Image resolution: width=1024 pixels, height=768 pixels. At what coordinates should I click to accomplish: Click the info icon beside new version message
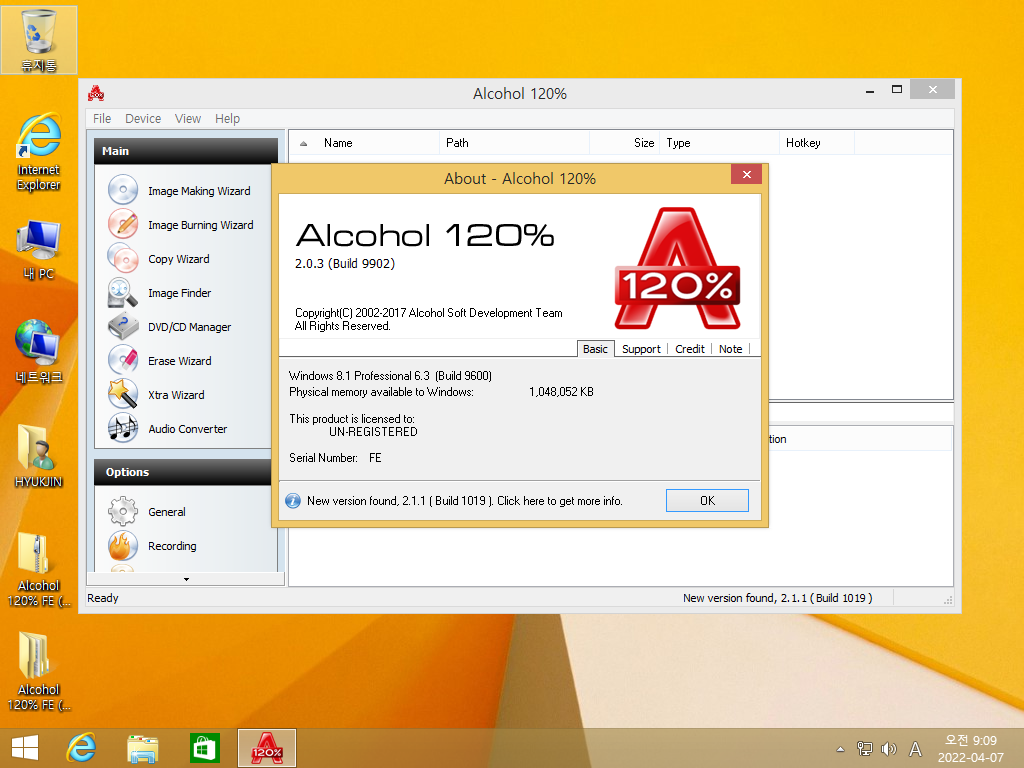pyautogui.click(x=293, y=501)
